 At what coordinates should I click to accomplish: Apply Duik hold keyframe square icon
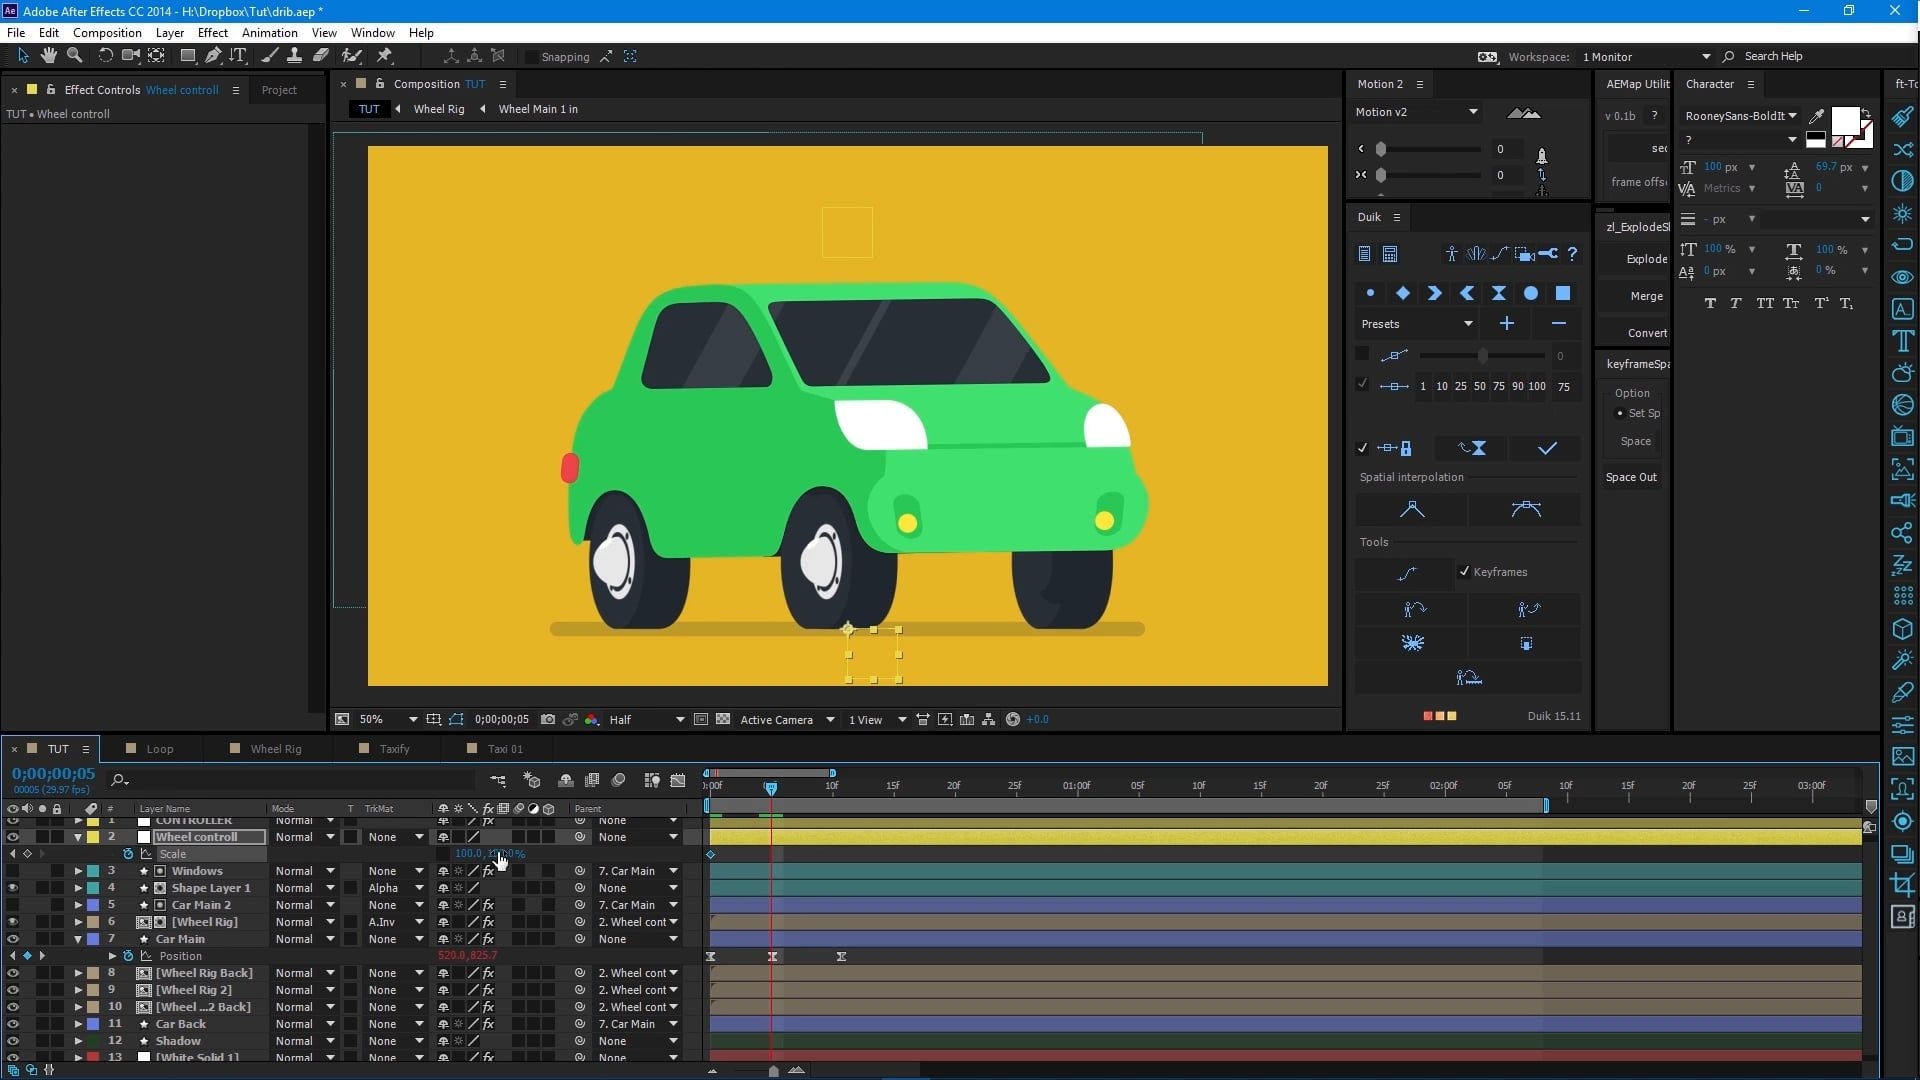pos(1563,293)
